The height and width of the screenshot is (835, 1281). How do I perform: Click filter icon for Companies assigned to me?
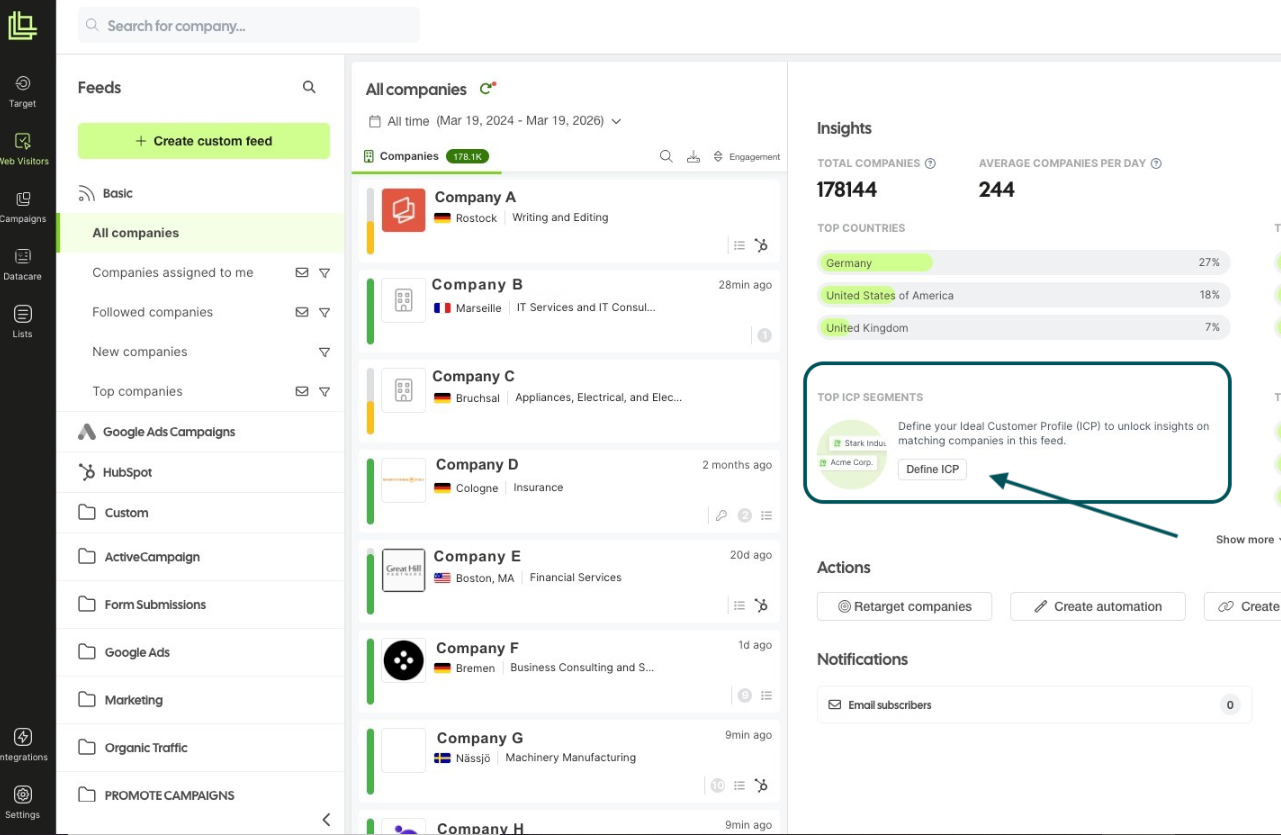(324, 272)
